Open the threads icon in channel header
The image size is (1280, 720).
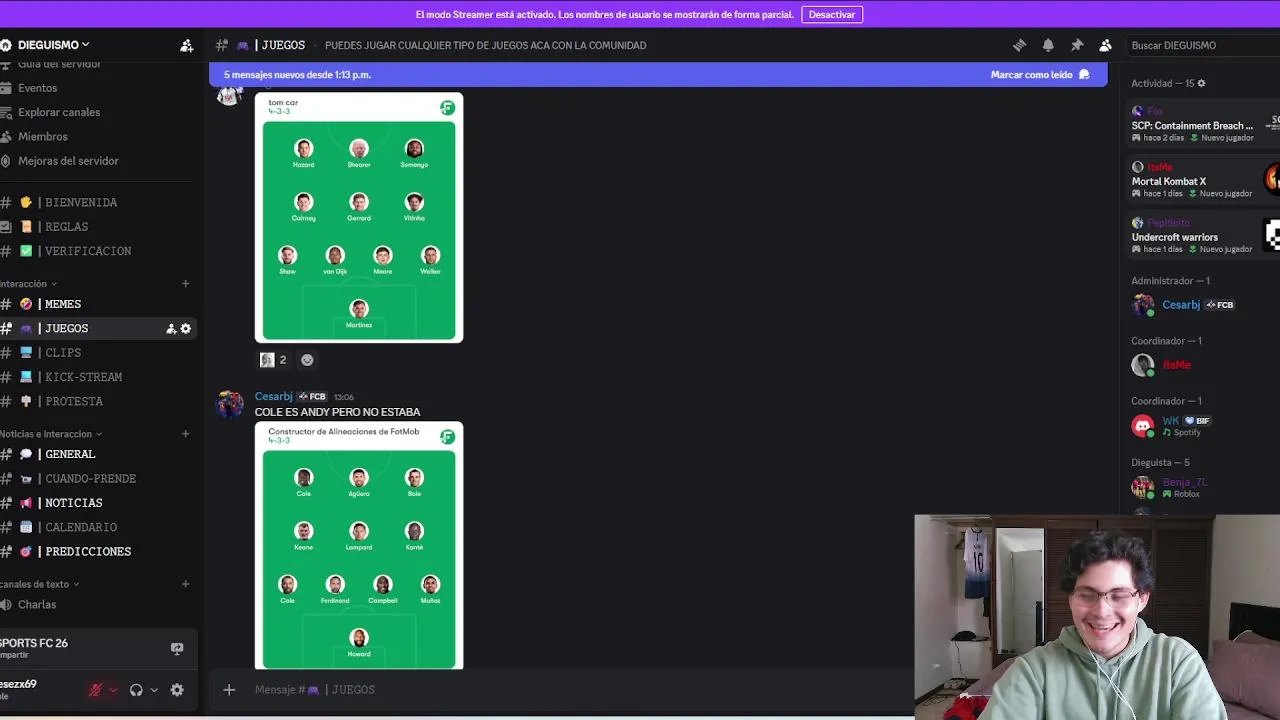(x=1019, y=45)
